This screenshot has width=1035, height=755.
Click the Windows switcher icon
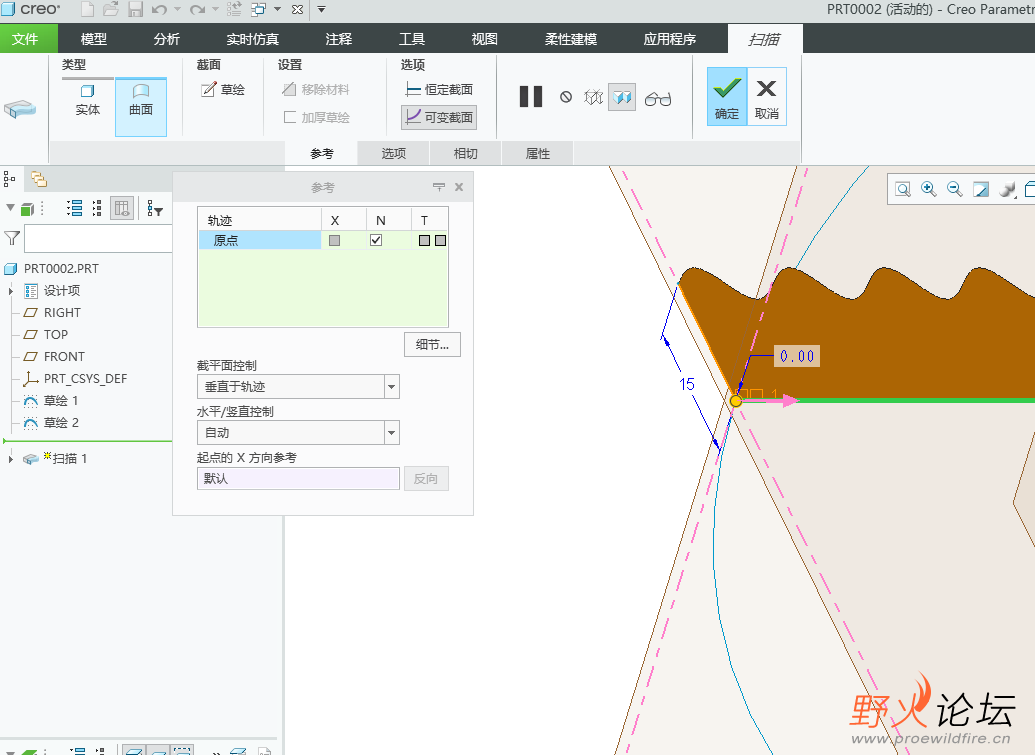[259, 9]
